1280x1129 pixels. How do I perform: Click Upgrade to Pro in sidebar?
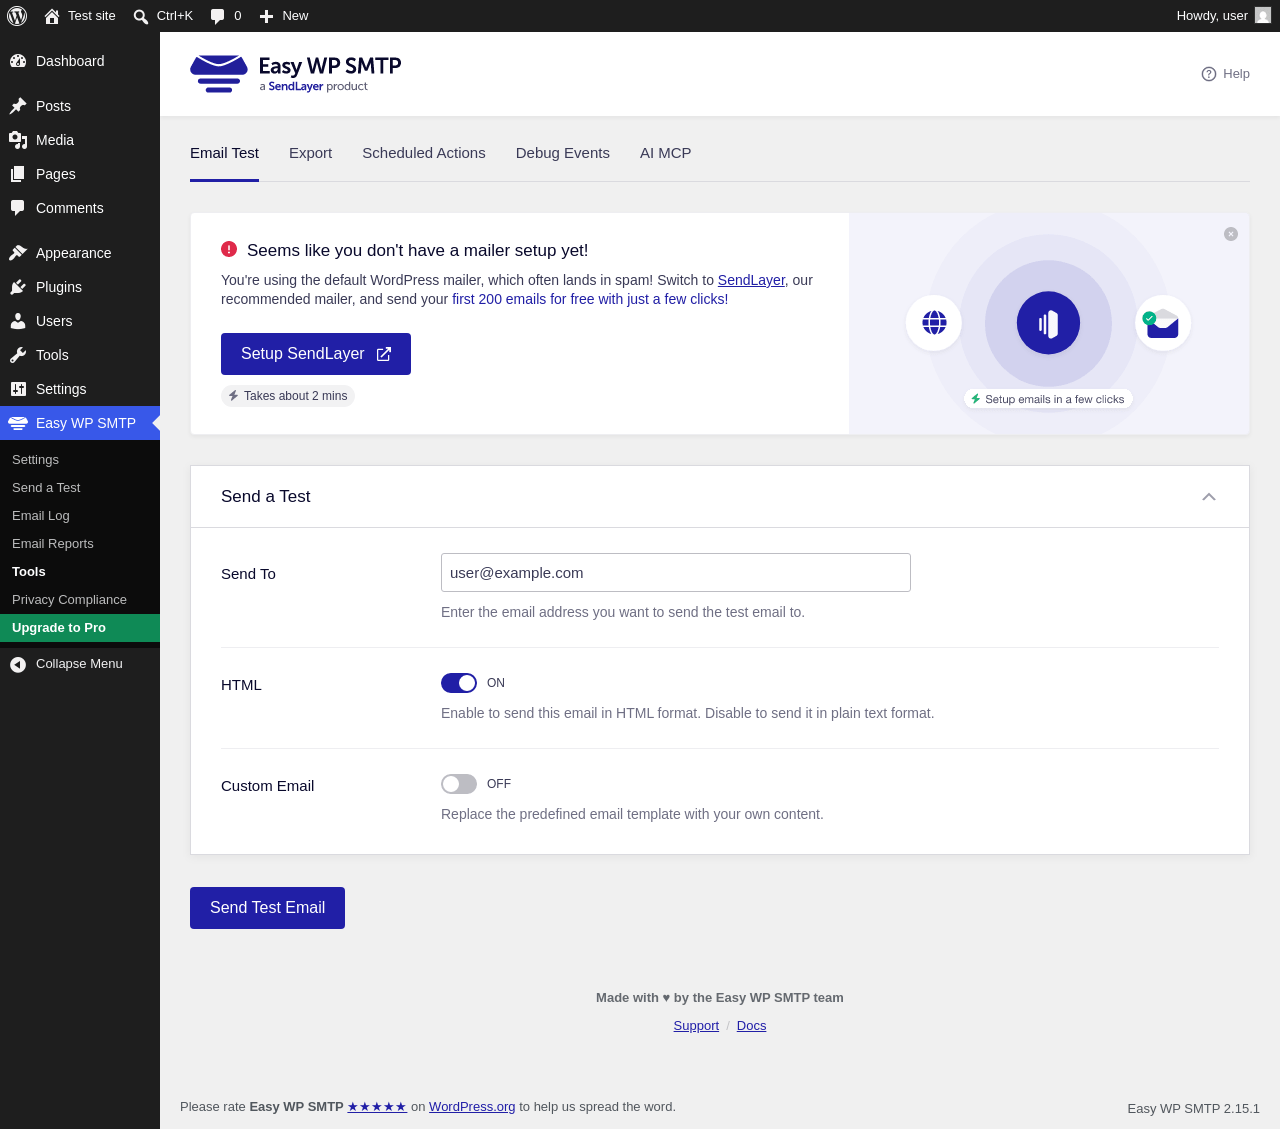[80, 628]
